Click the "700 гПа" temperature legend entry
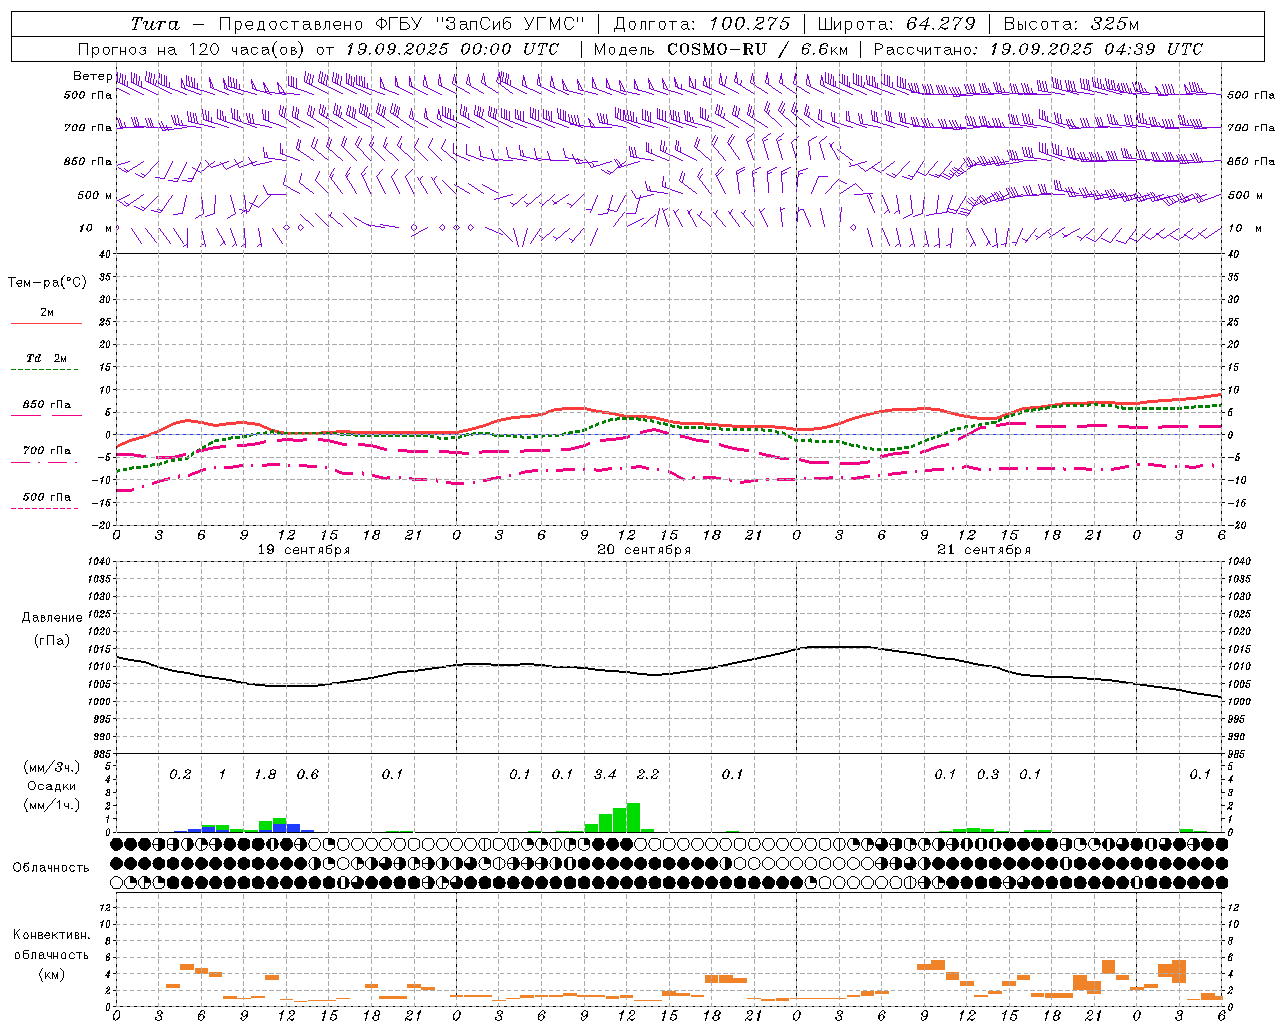This screenshot has width=1280, height=1024. pos(46,451)
